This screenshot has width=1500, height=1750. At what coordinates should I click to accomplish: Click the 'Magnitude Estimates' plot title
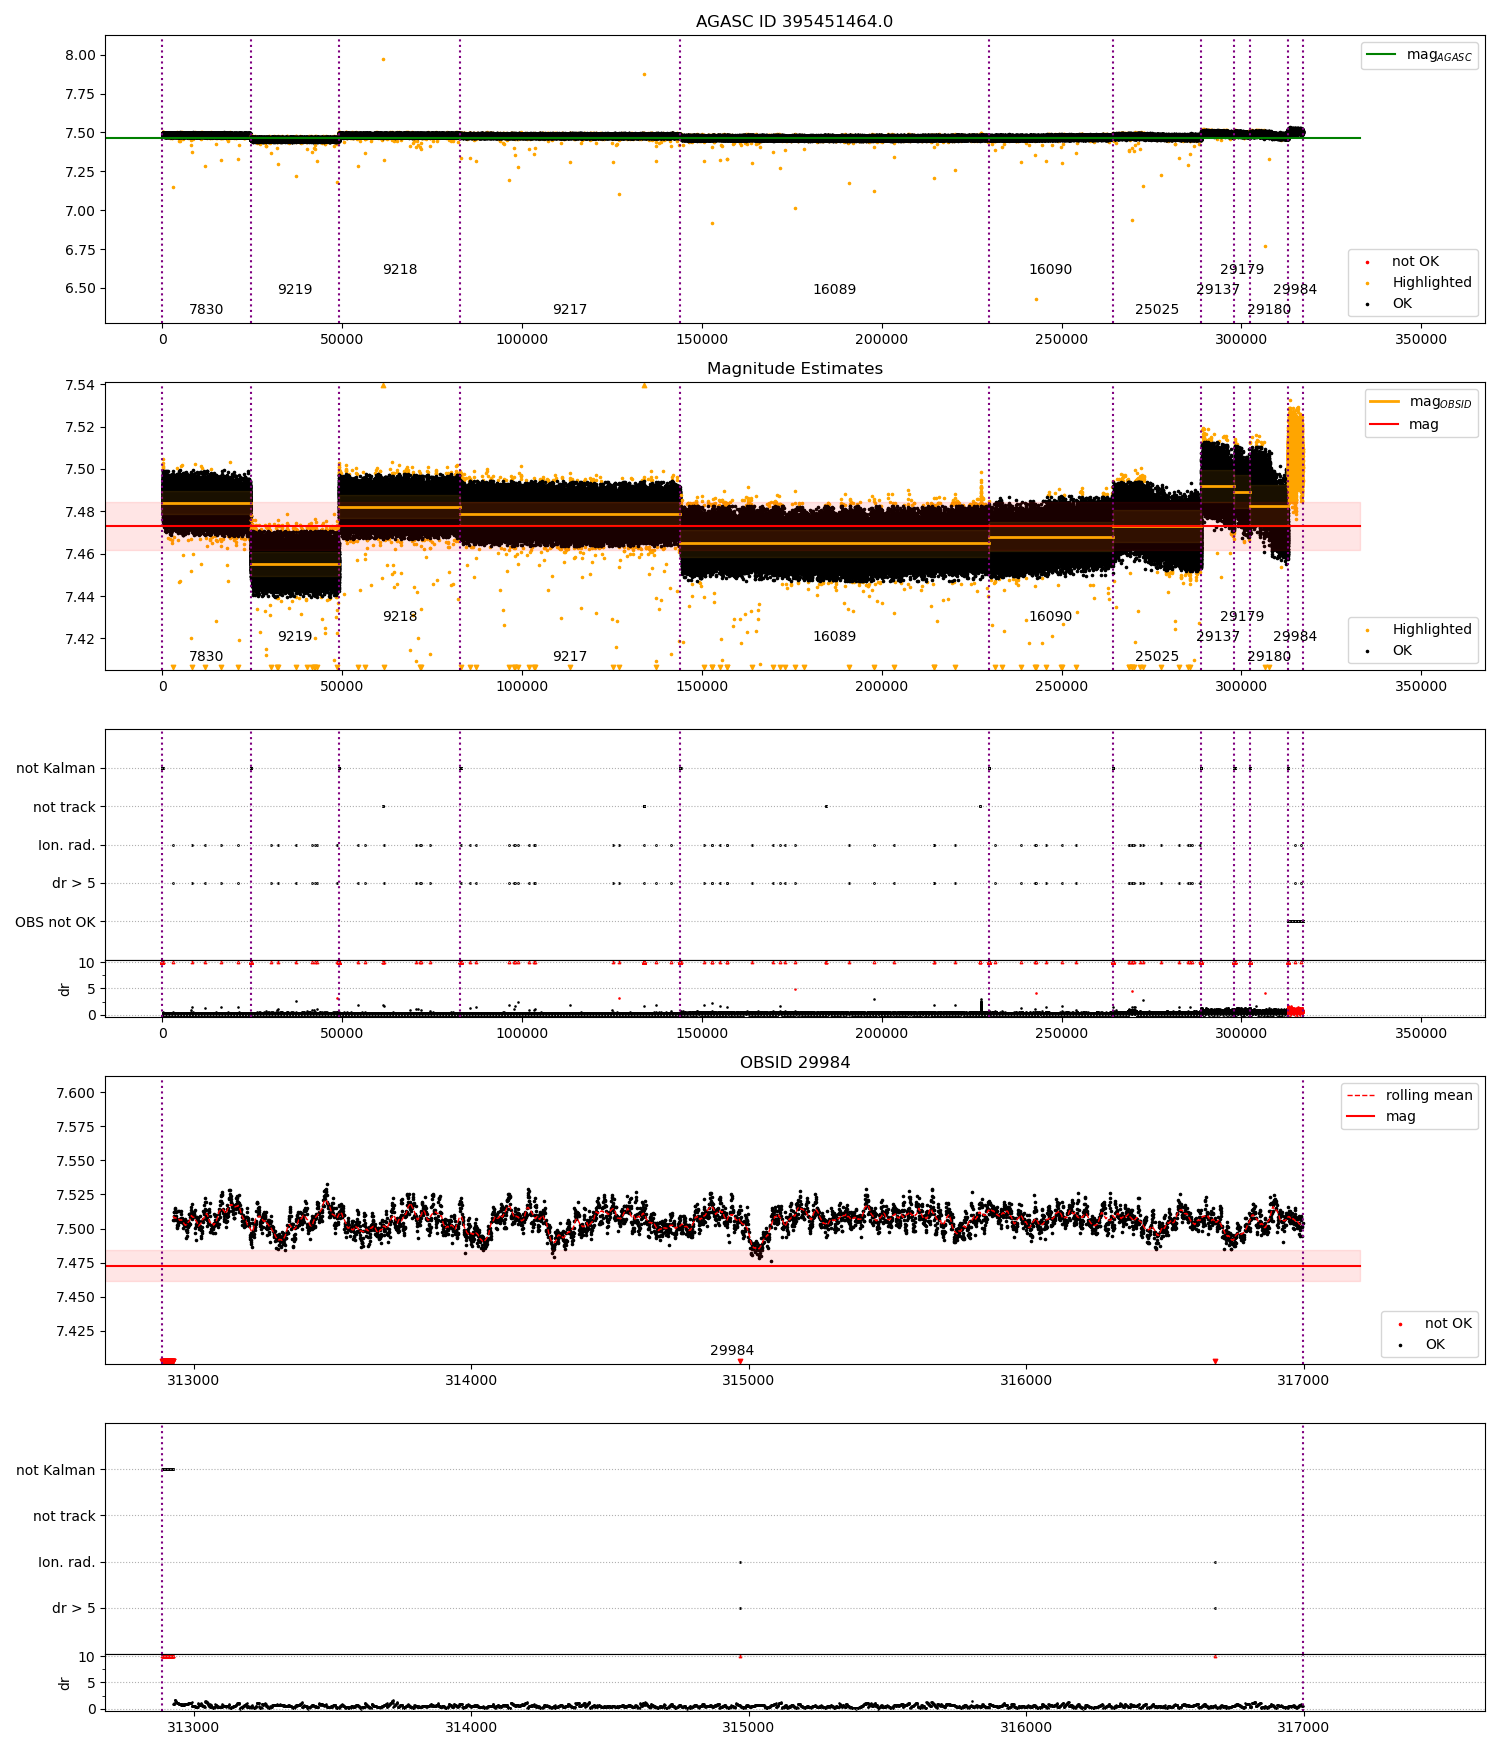click(795, 369)
